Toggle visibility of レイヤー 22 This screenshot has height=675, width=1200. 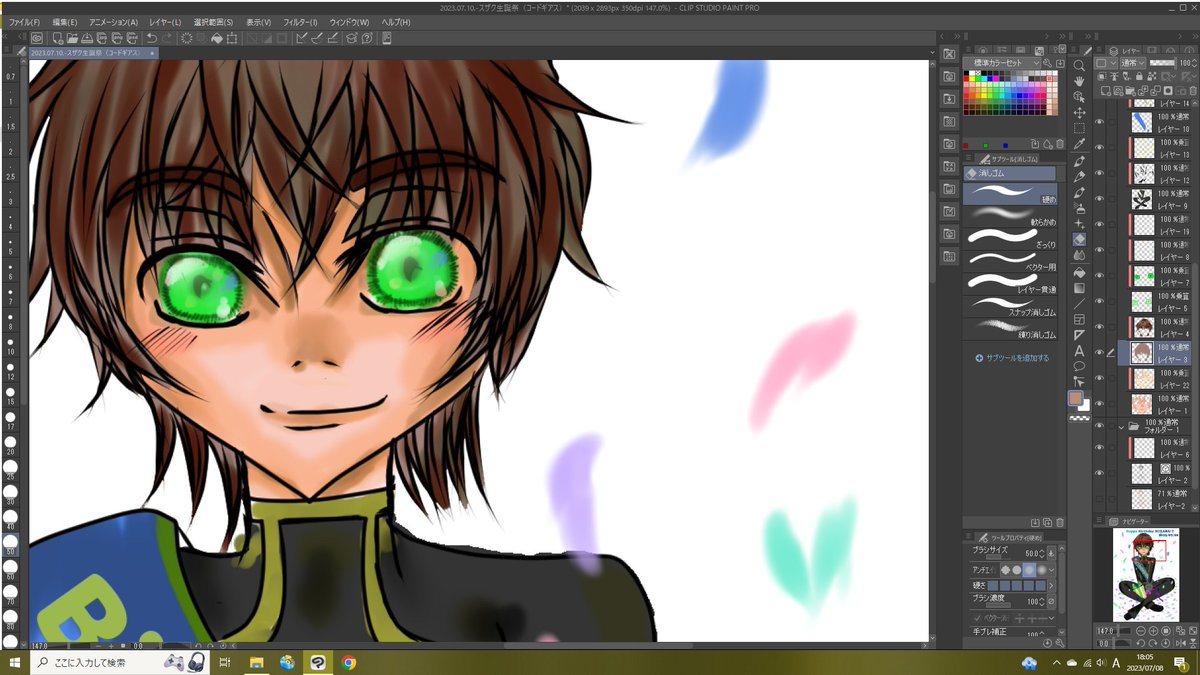point(1099,378)
